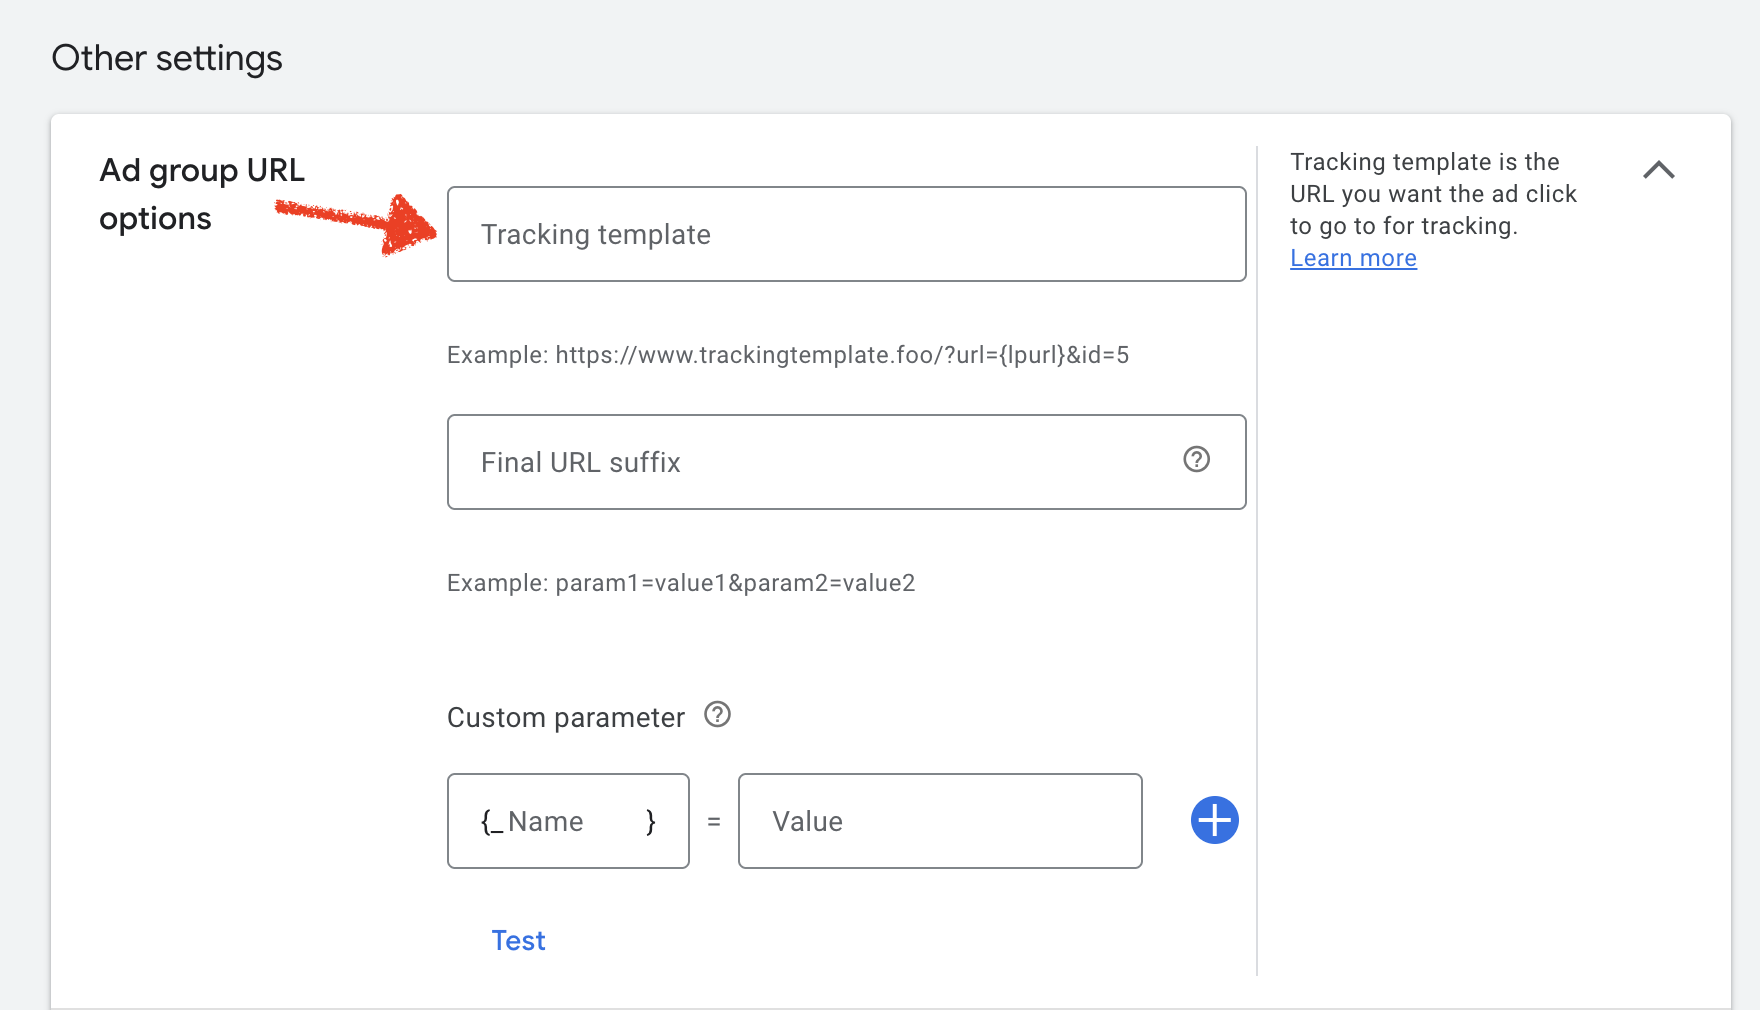Open help icon in Final URL suffix field
The width and height of the screenshot is (1760, 1010).
[1196, 459]
